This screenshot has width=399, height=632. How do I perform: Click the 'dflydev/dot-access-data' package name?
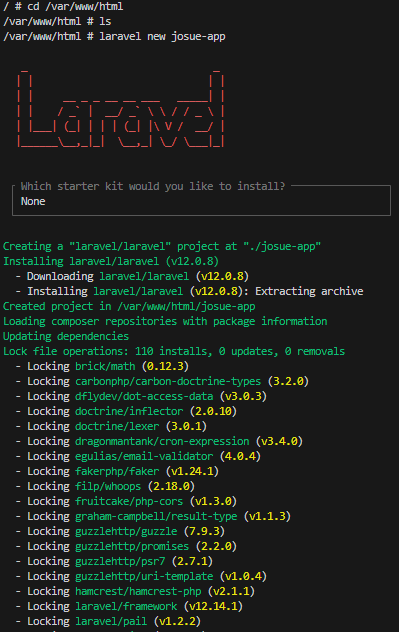coord(144,396)
